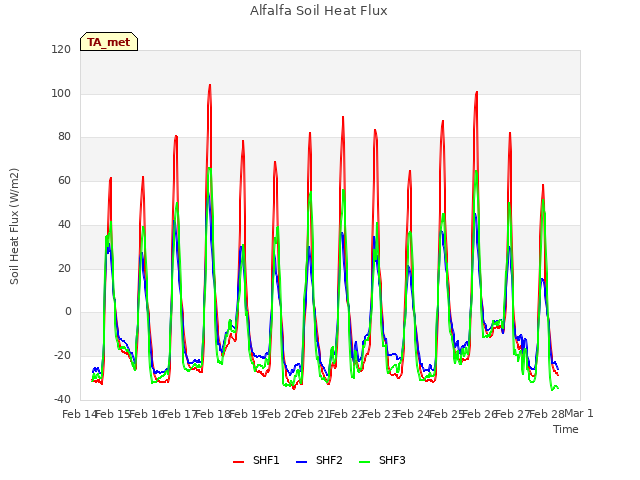The image size is (640, 480).
Task: Toggle the SHF2 legend entry
Action: point(319,461)
